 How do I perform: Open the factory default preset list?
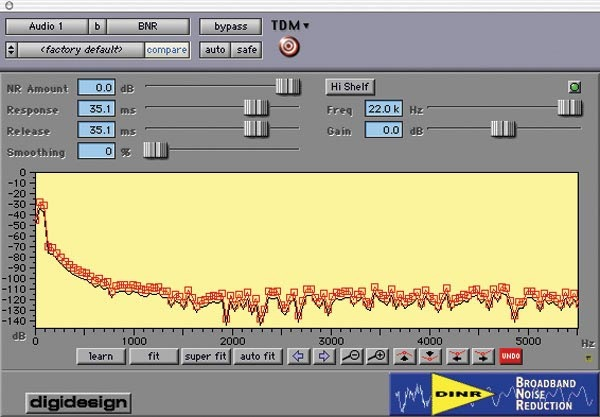click(82, 49)
